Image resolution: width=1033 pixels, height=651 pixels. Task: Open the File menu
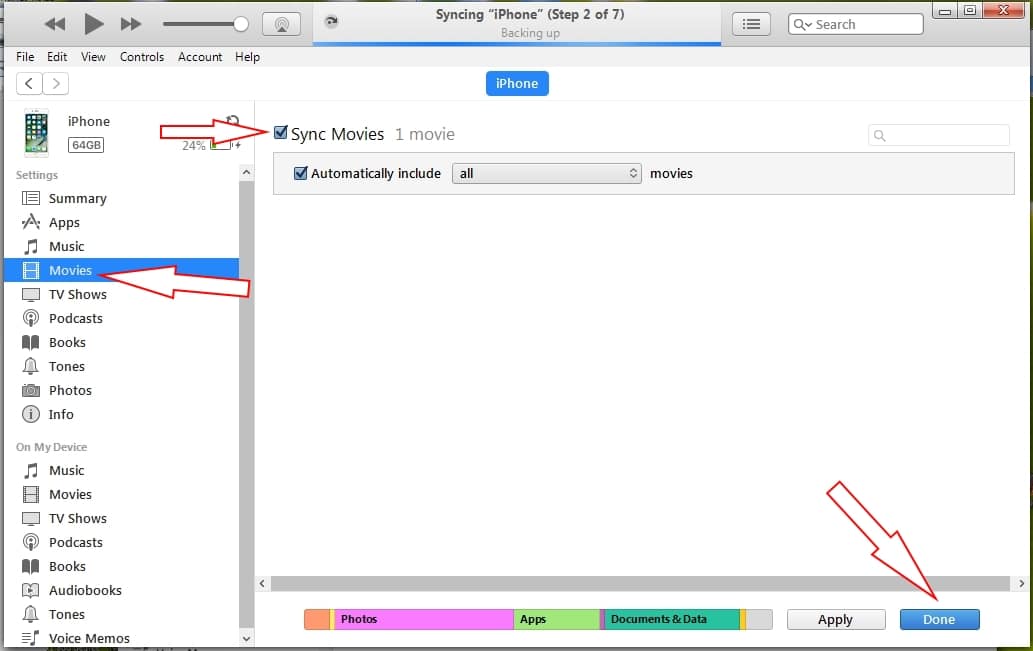click(x=25, y=57)
